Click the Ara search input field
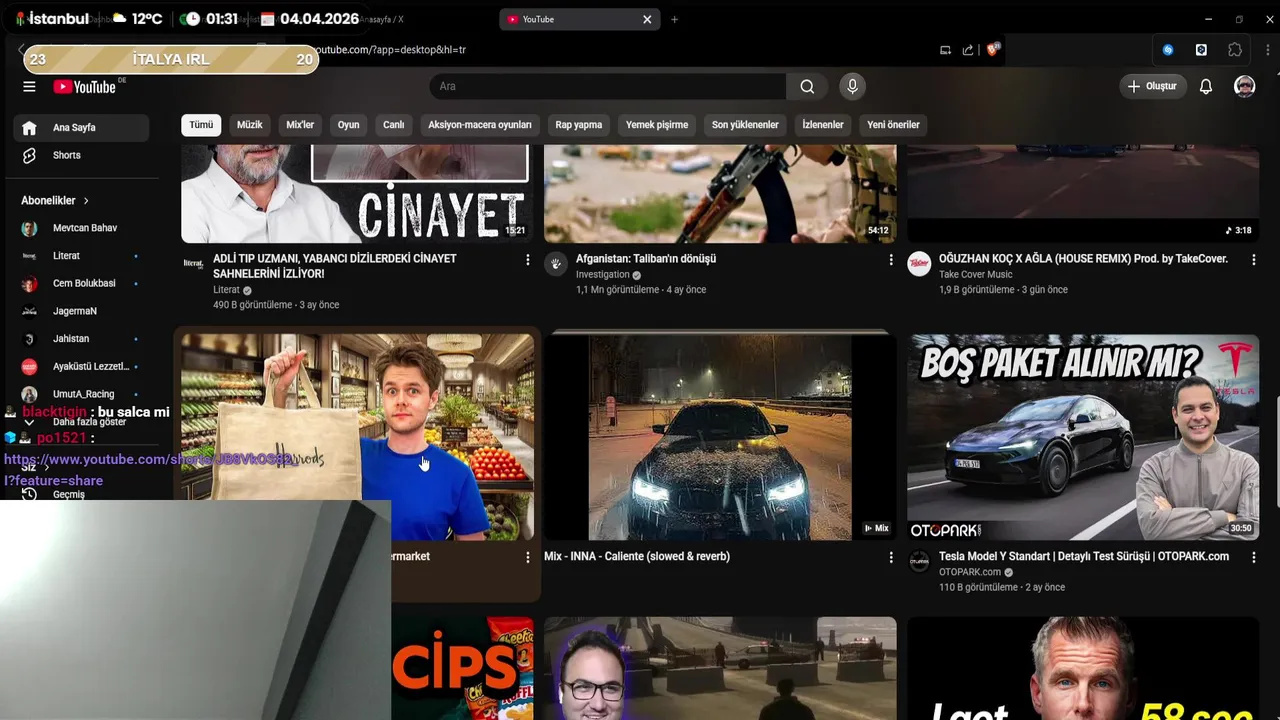This screenshot has height=720, width=1280. tap(608, 87)
